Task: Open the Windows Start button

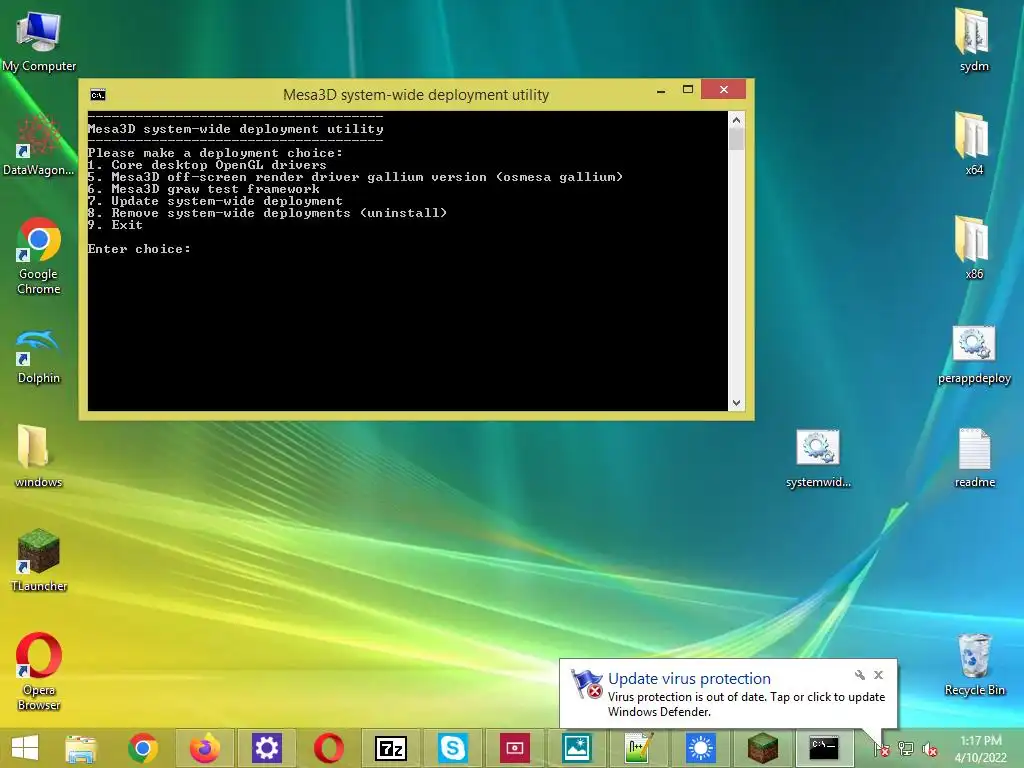Action: 25,748
